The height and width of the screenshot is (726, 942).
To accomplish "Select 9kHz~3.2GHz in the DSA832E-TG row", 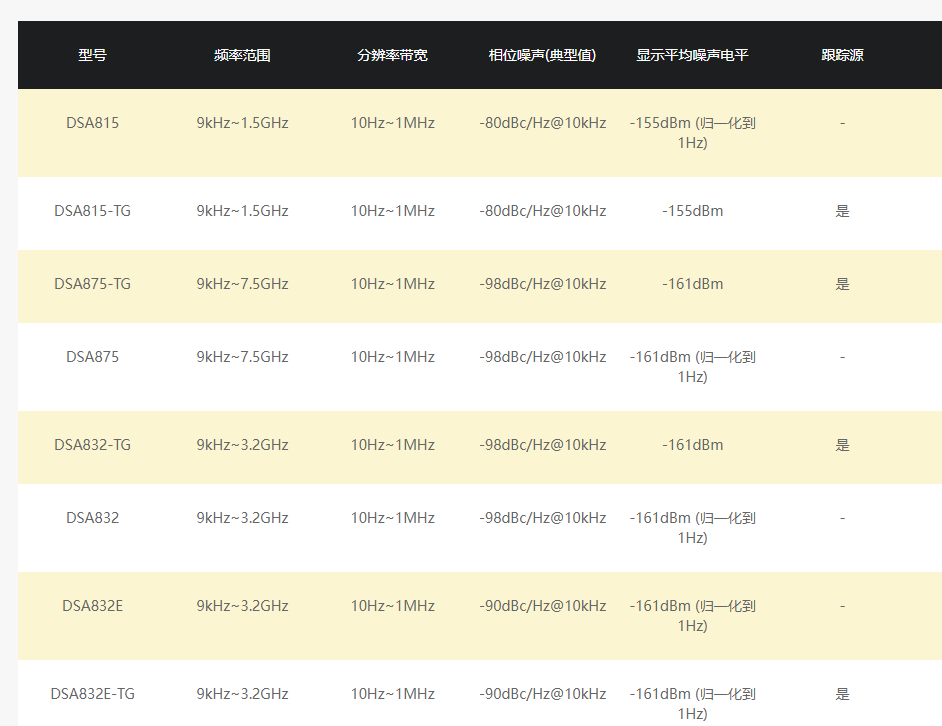I will click(242, 694).
